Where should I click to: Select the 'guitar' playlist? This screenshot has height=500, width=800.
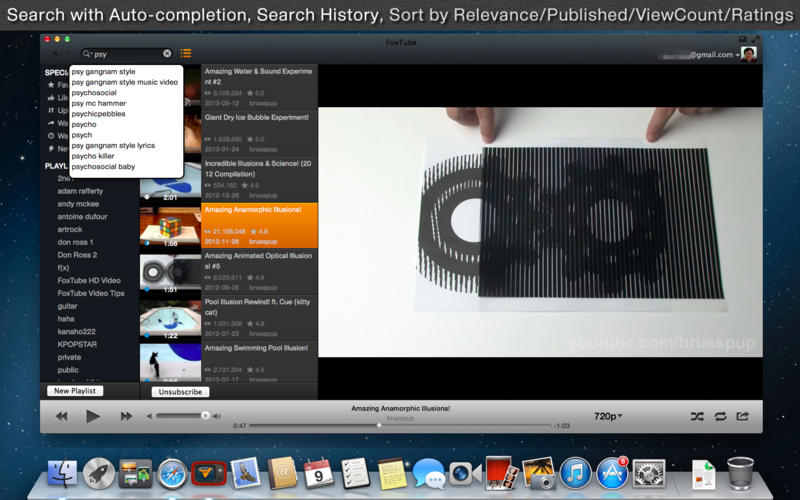(67, 306)
